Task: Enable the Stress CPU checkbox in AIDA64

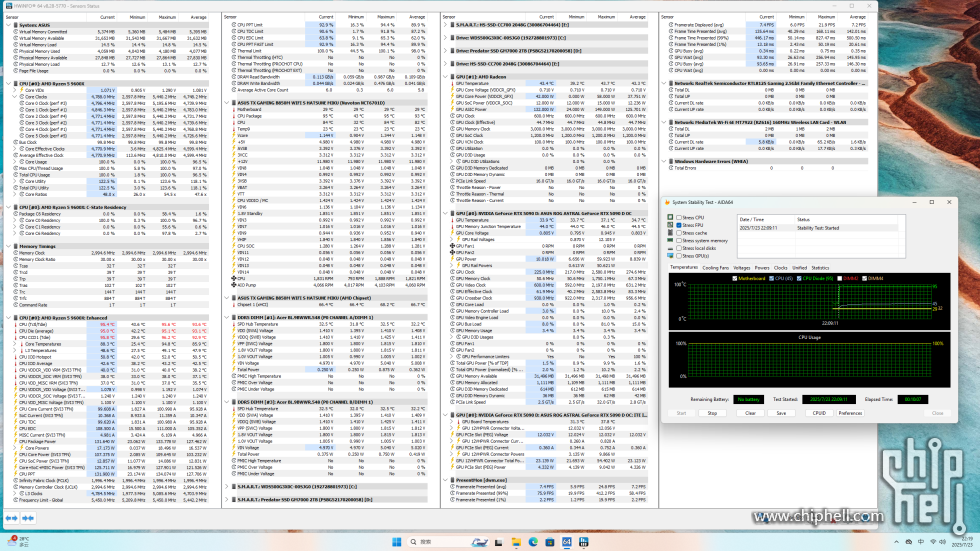Action: click(x=679, y=217)
